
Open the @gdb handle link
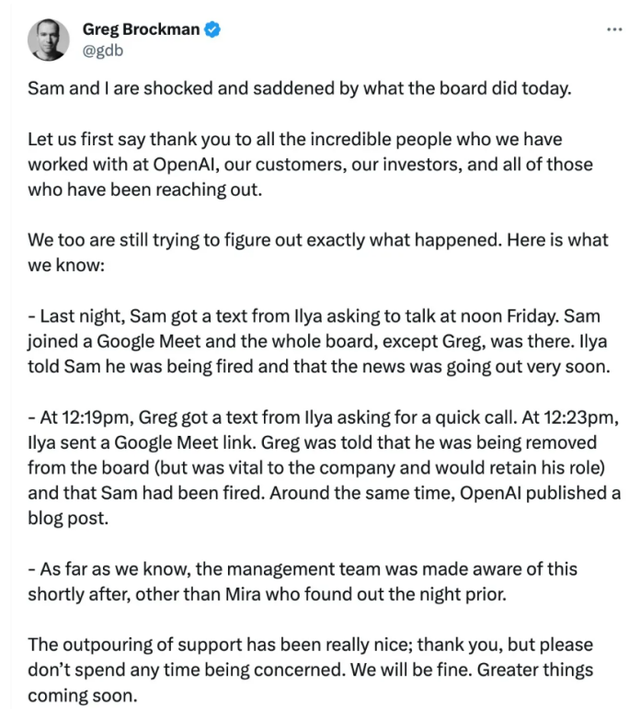103,50
